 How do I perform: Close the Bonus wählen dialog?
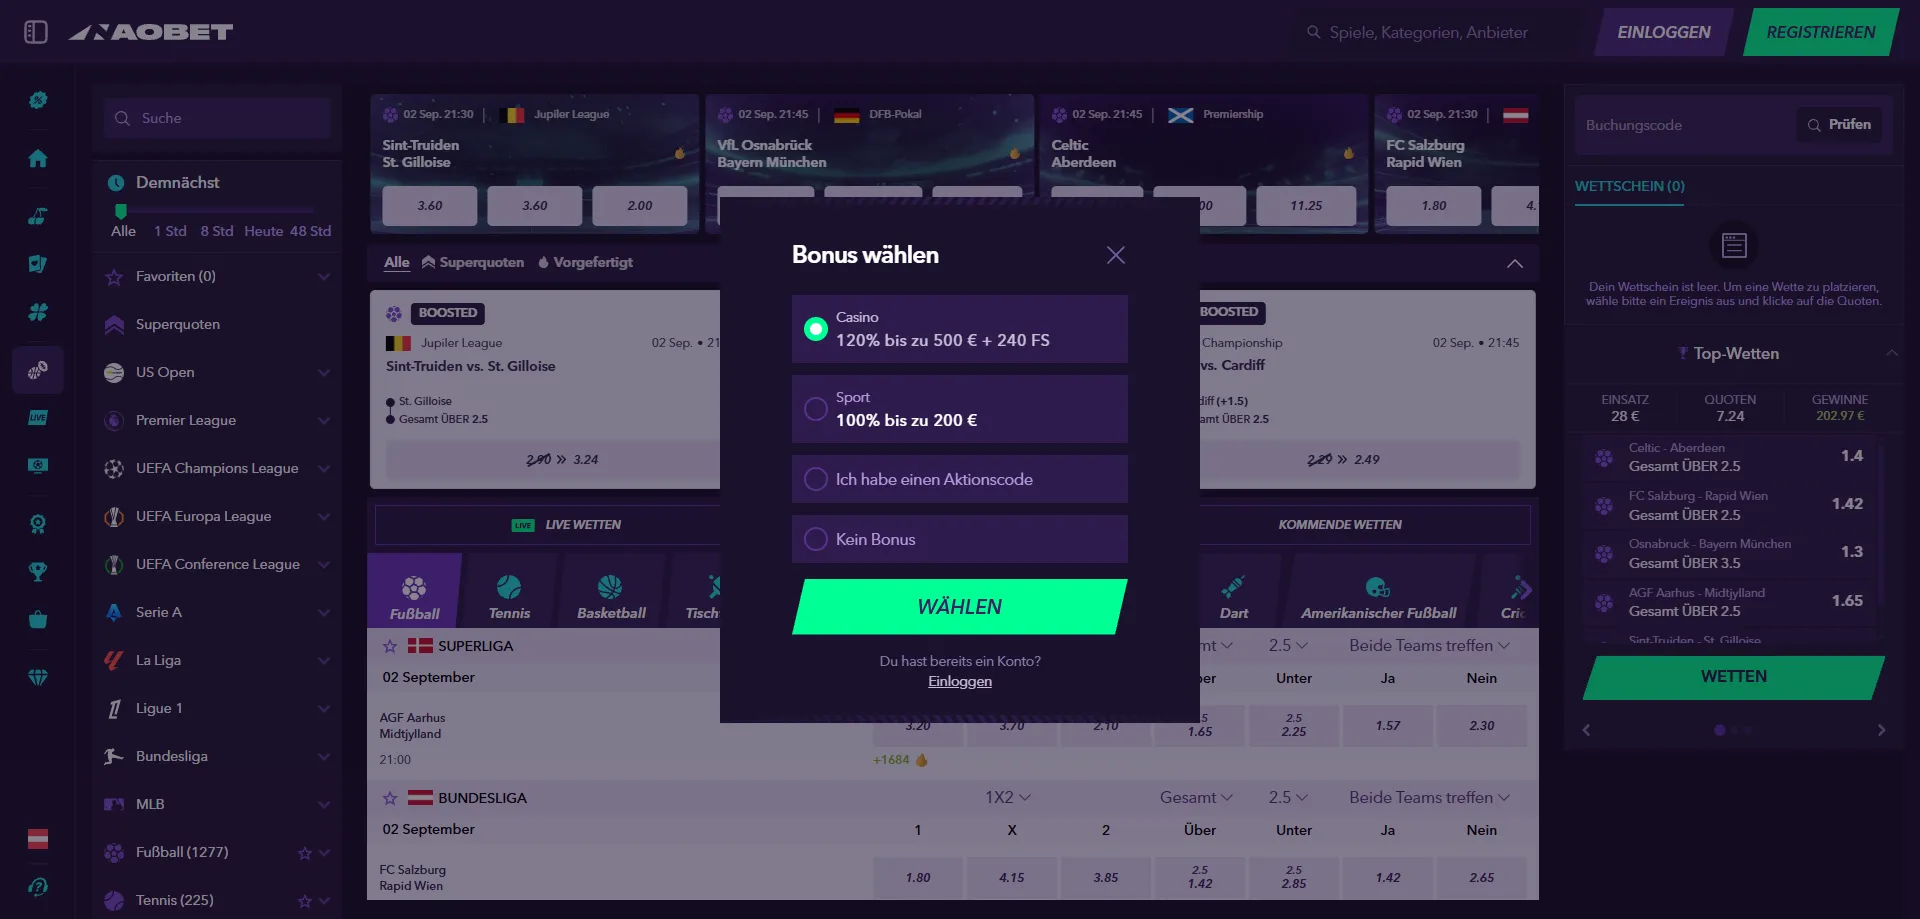click(x=1116, y=255)
